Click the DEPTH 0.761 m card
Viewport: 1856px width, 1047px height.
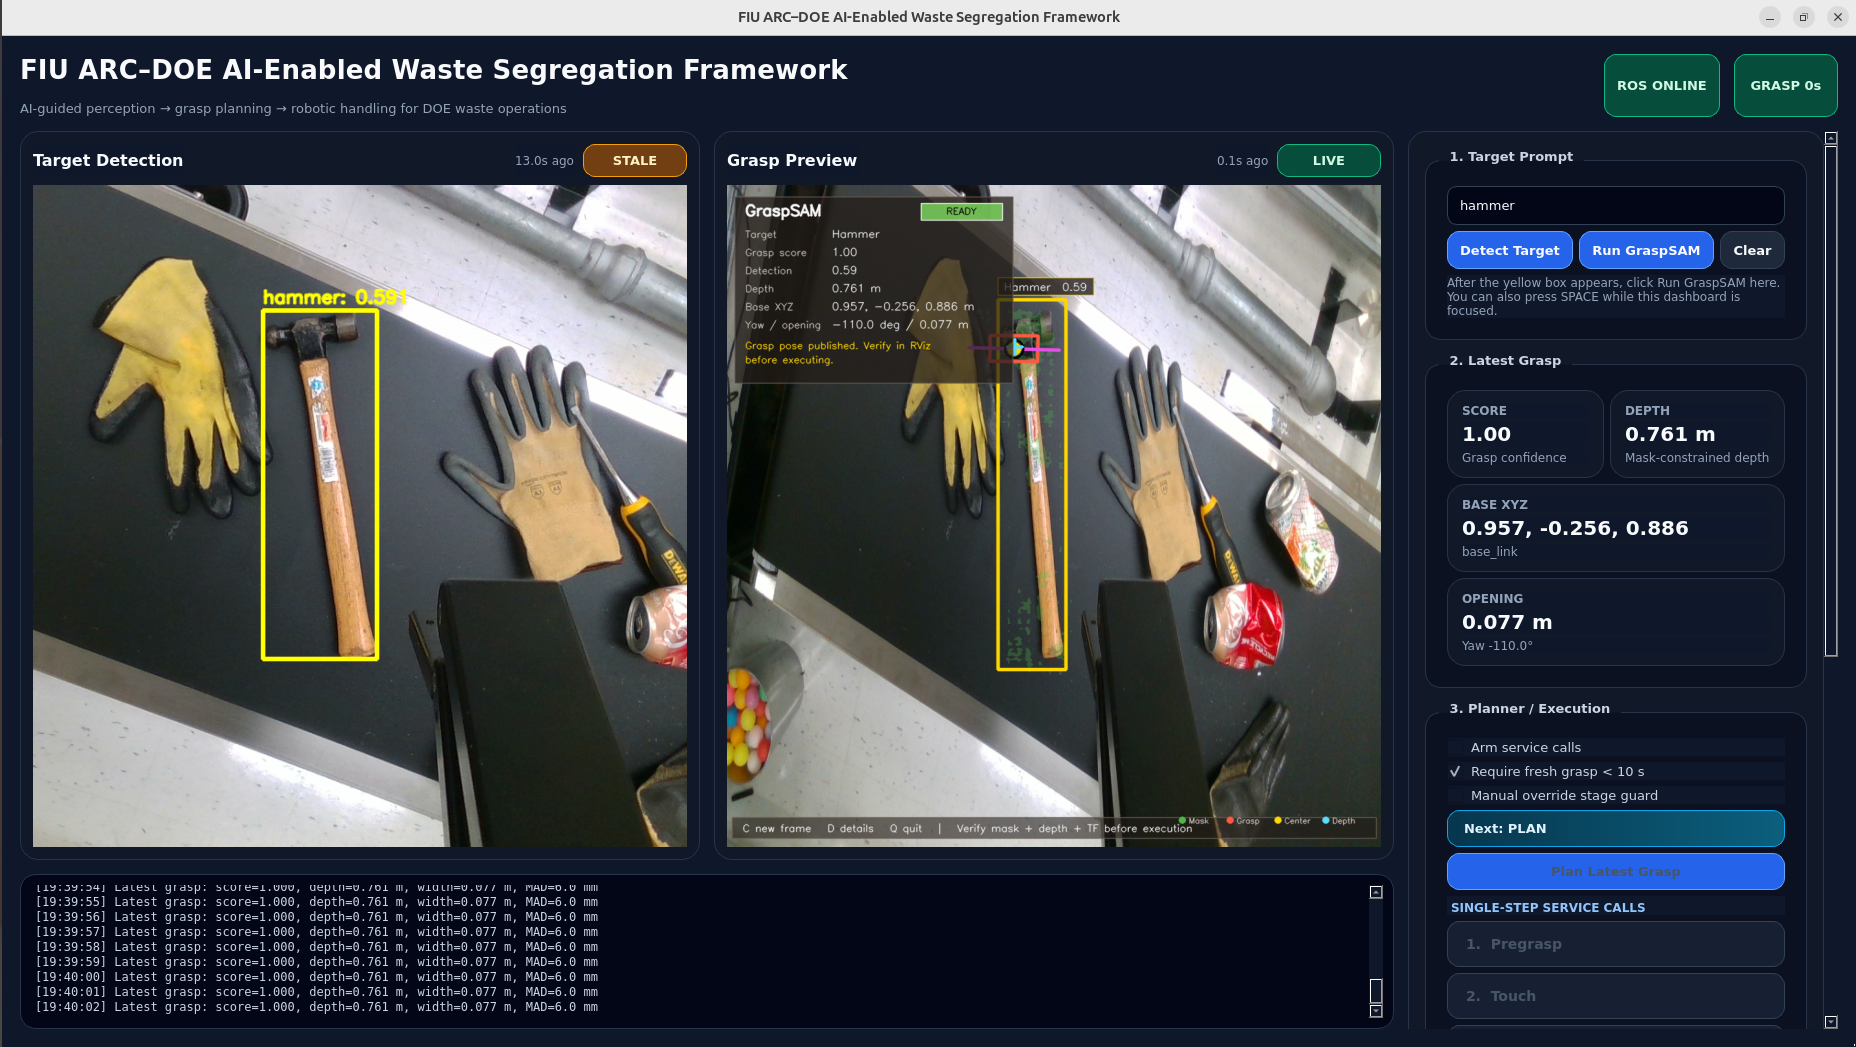pos(1696,434)
